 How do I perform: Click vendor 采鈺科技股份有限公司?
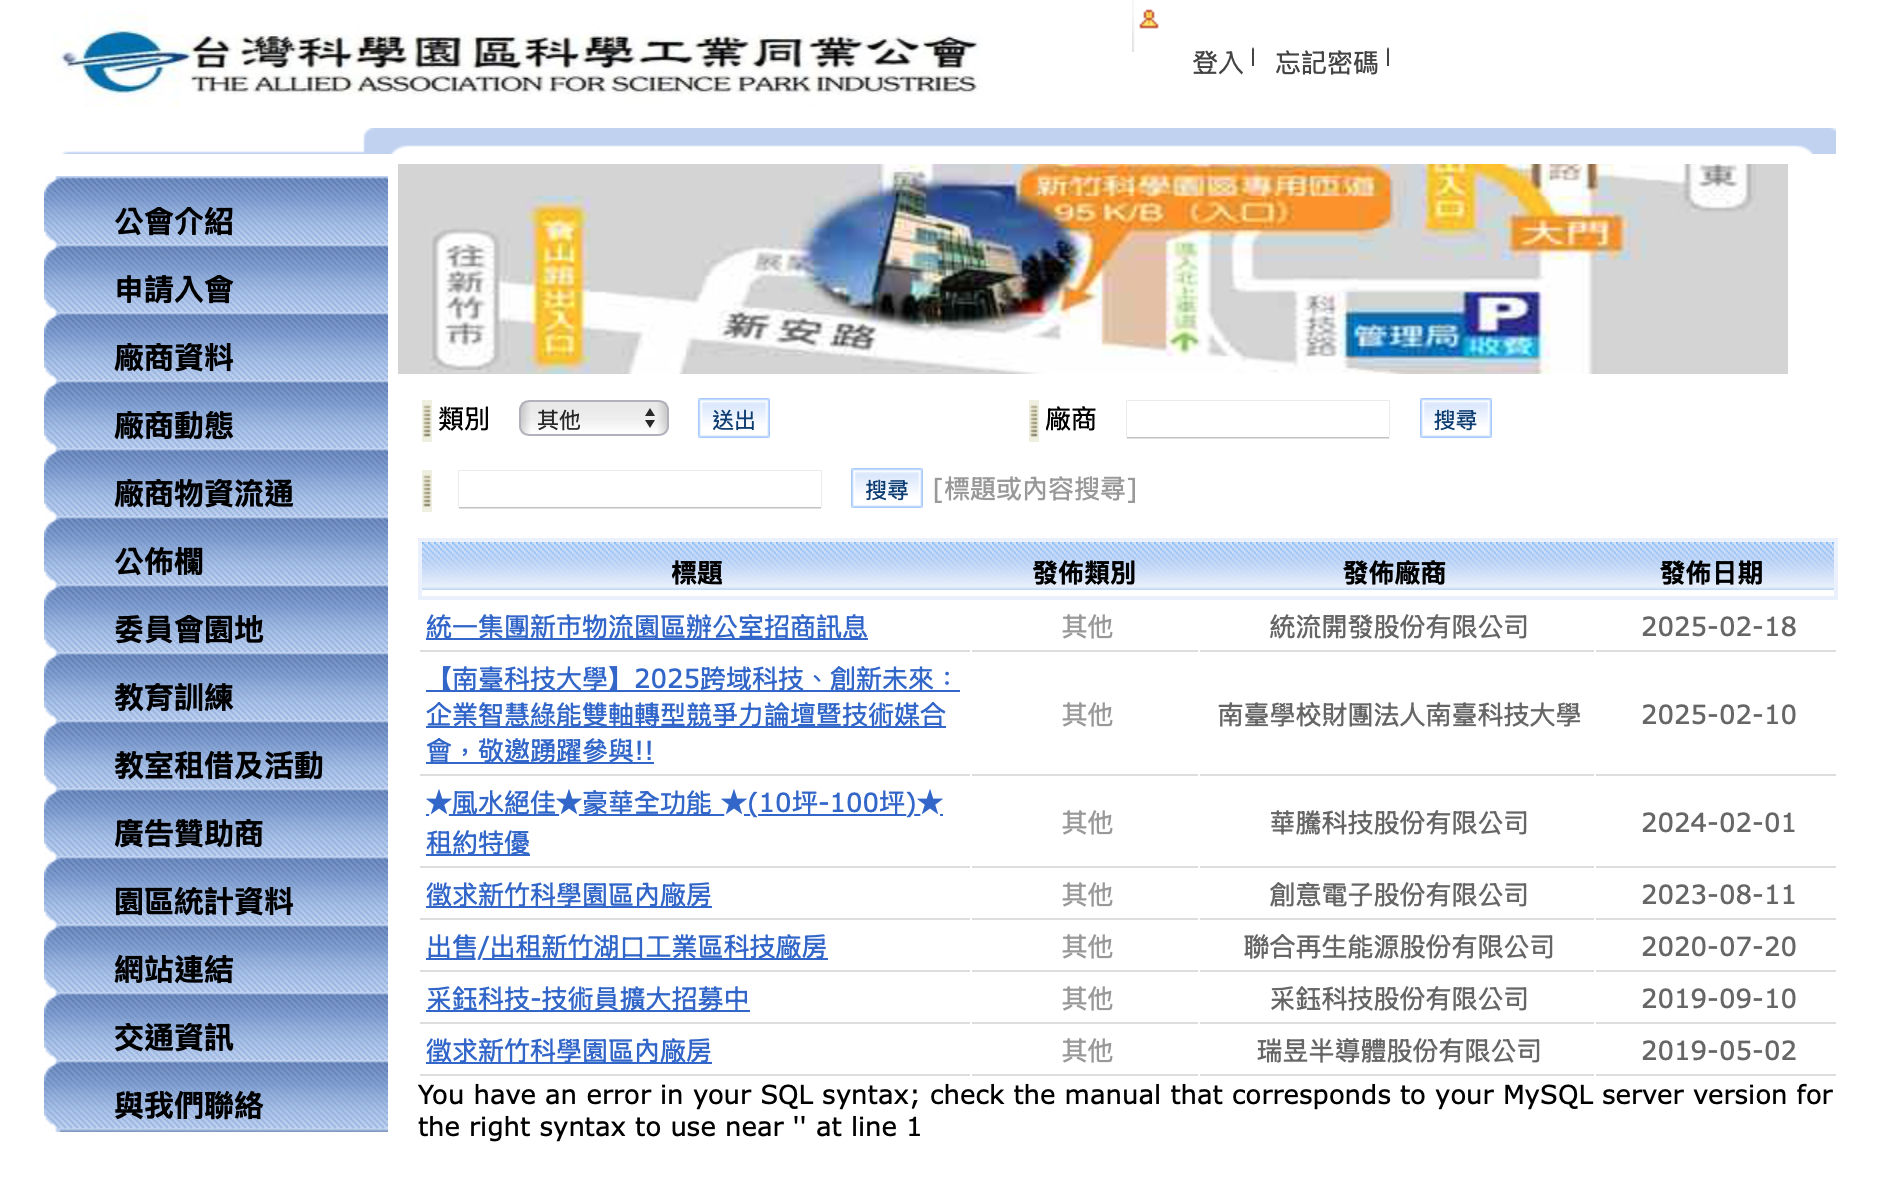[x=1399, y=999]
